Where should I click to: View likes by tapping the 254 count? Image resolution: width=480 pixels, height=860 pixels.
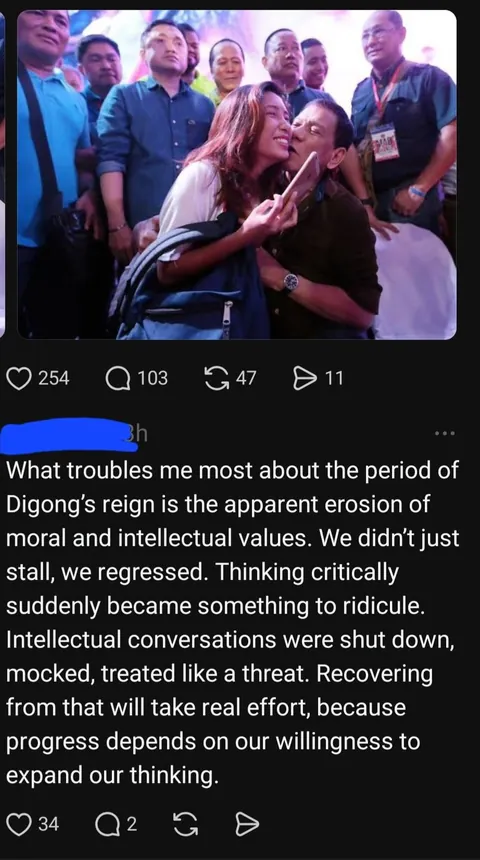54,378
